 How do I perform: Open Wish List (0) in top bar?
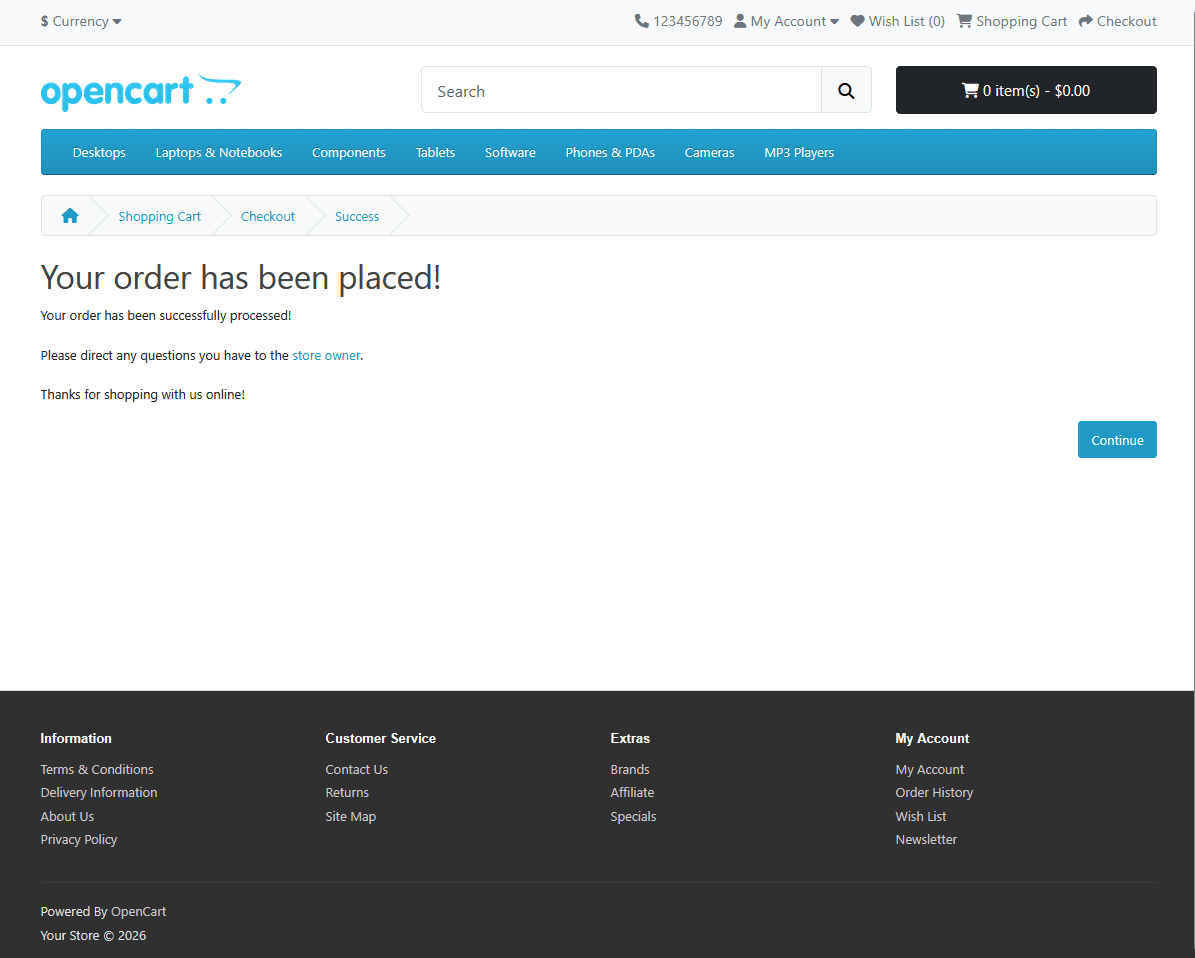[x=906, y=21]
